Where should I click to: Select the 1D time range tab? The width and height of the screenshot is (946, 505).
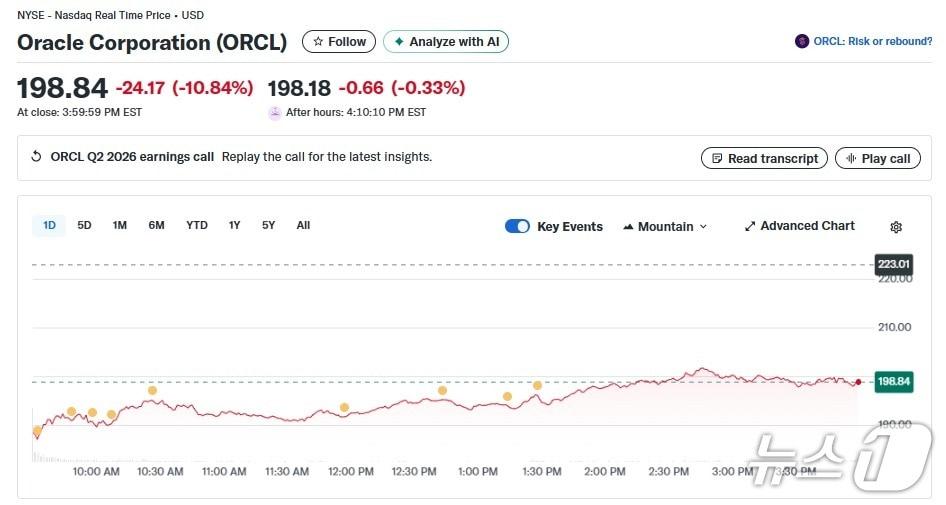coord(49,225)
